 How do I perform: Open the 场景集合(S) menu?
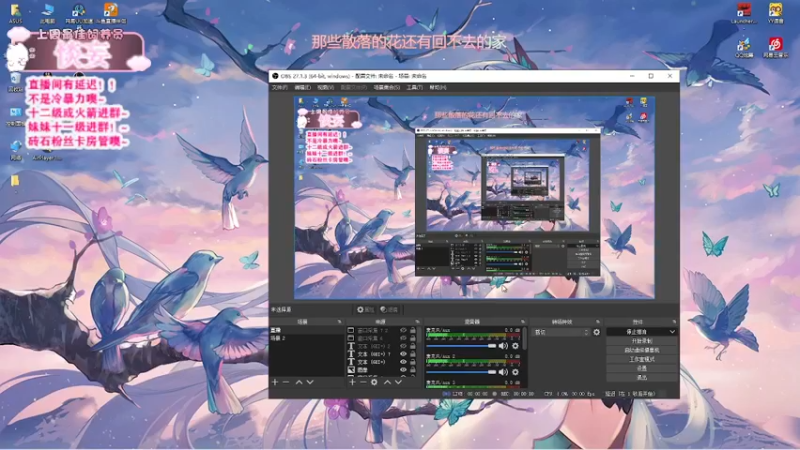tap(387, 88)
